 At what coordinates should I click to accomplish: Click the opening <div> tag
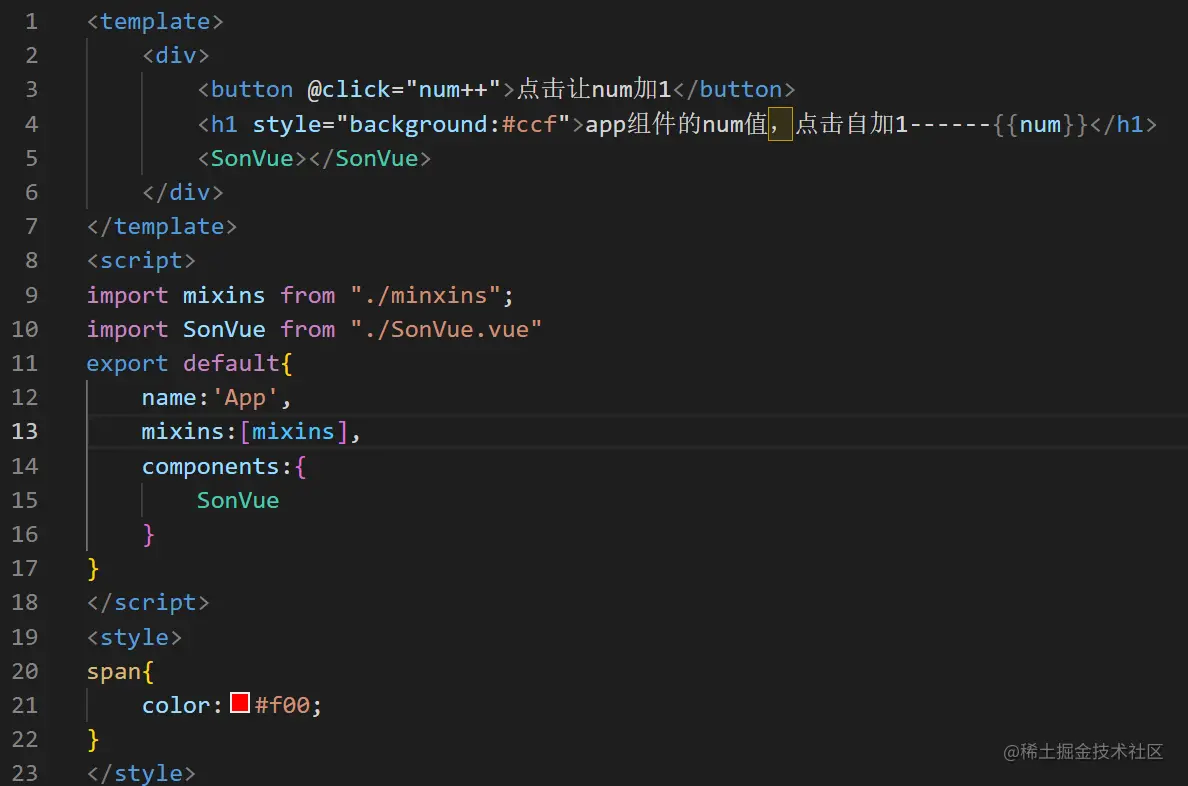(176, 55)
